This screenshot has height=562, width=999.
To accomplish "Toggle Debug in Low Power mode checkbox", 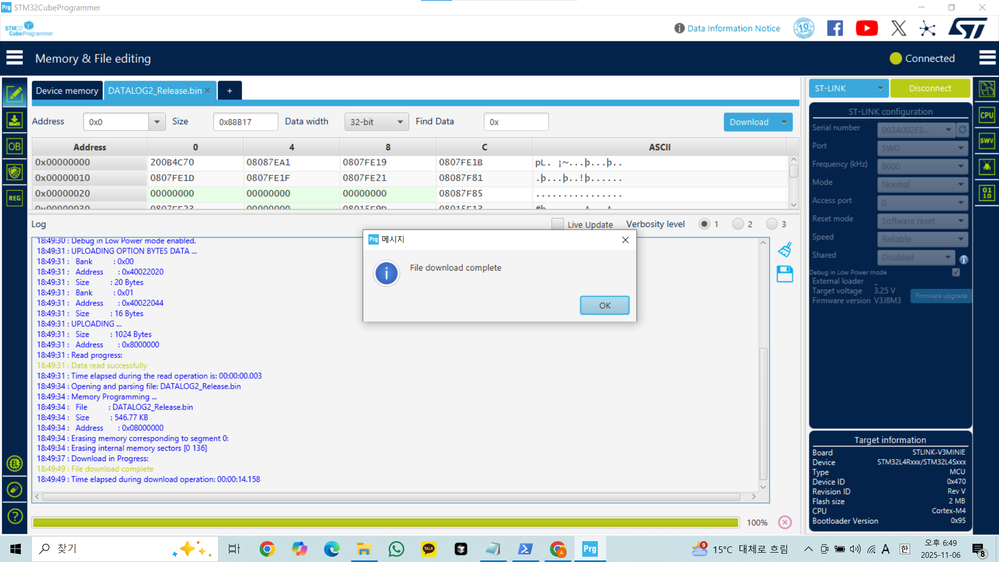I will click(956, 272).
